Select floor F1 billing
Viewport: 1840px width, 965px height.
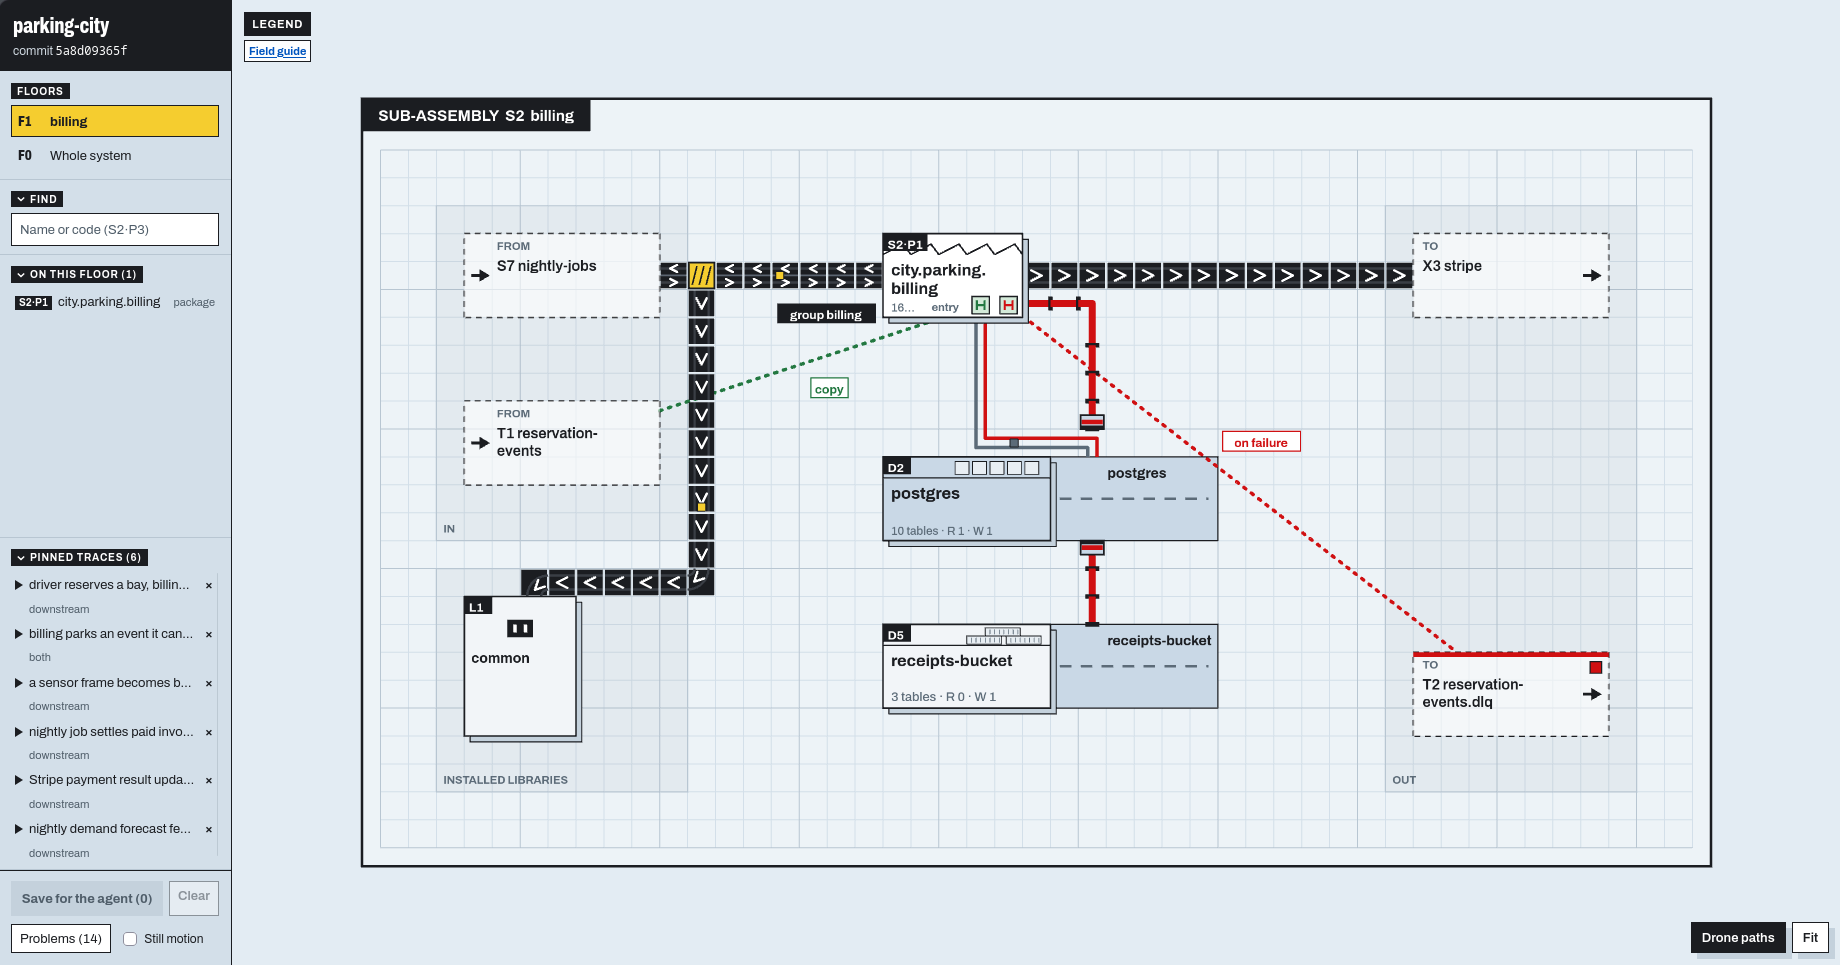(x=115, y=121)
